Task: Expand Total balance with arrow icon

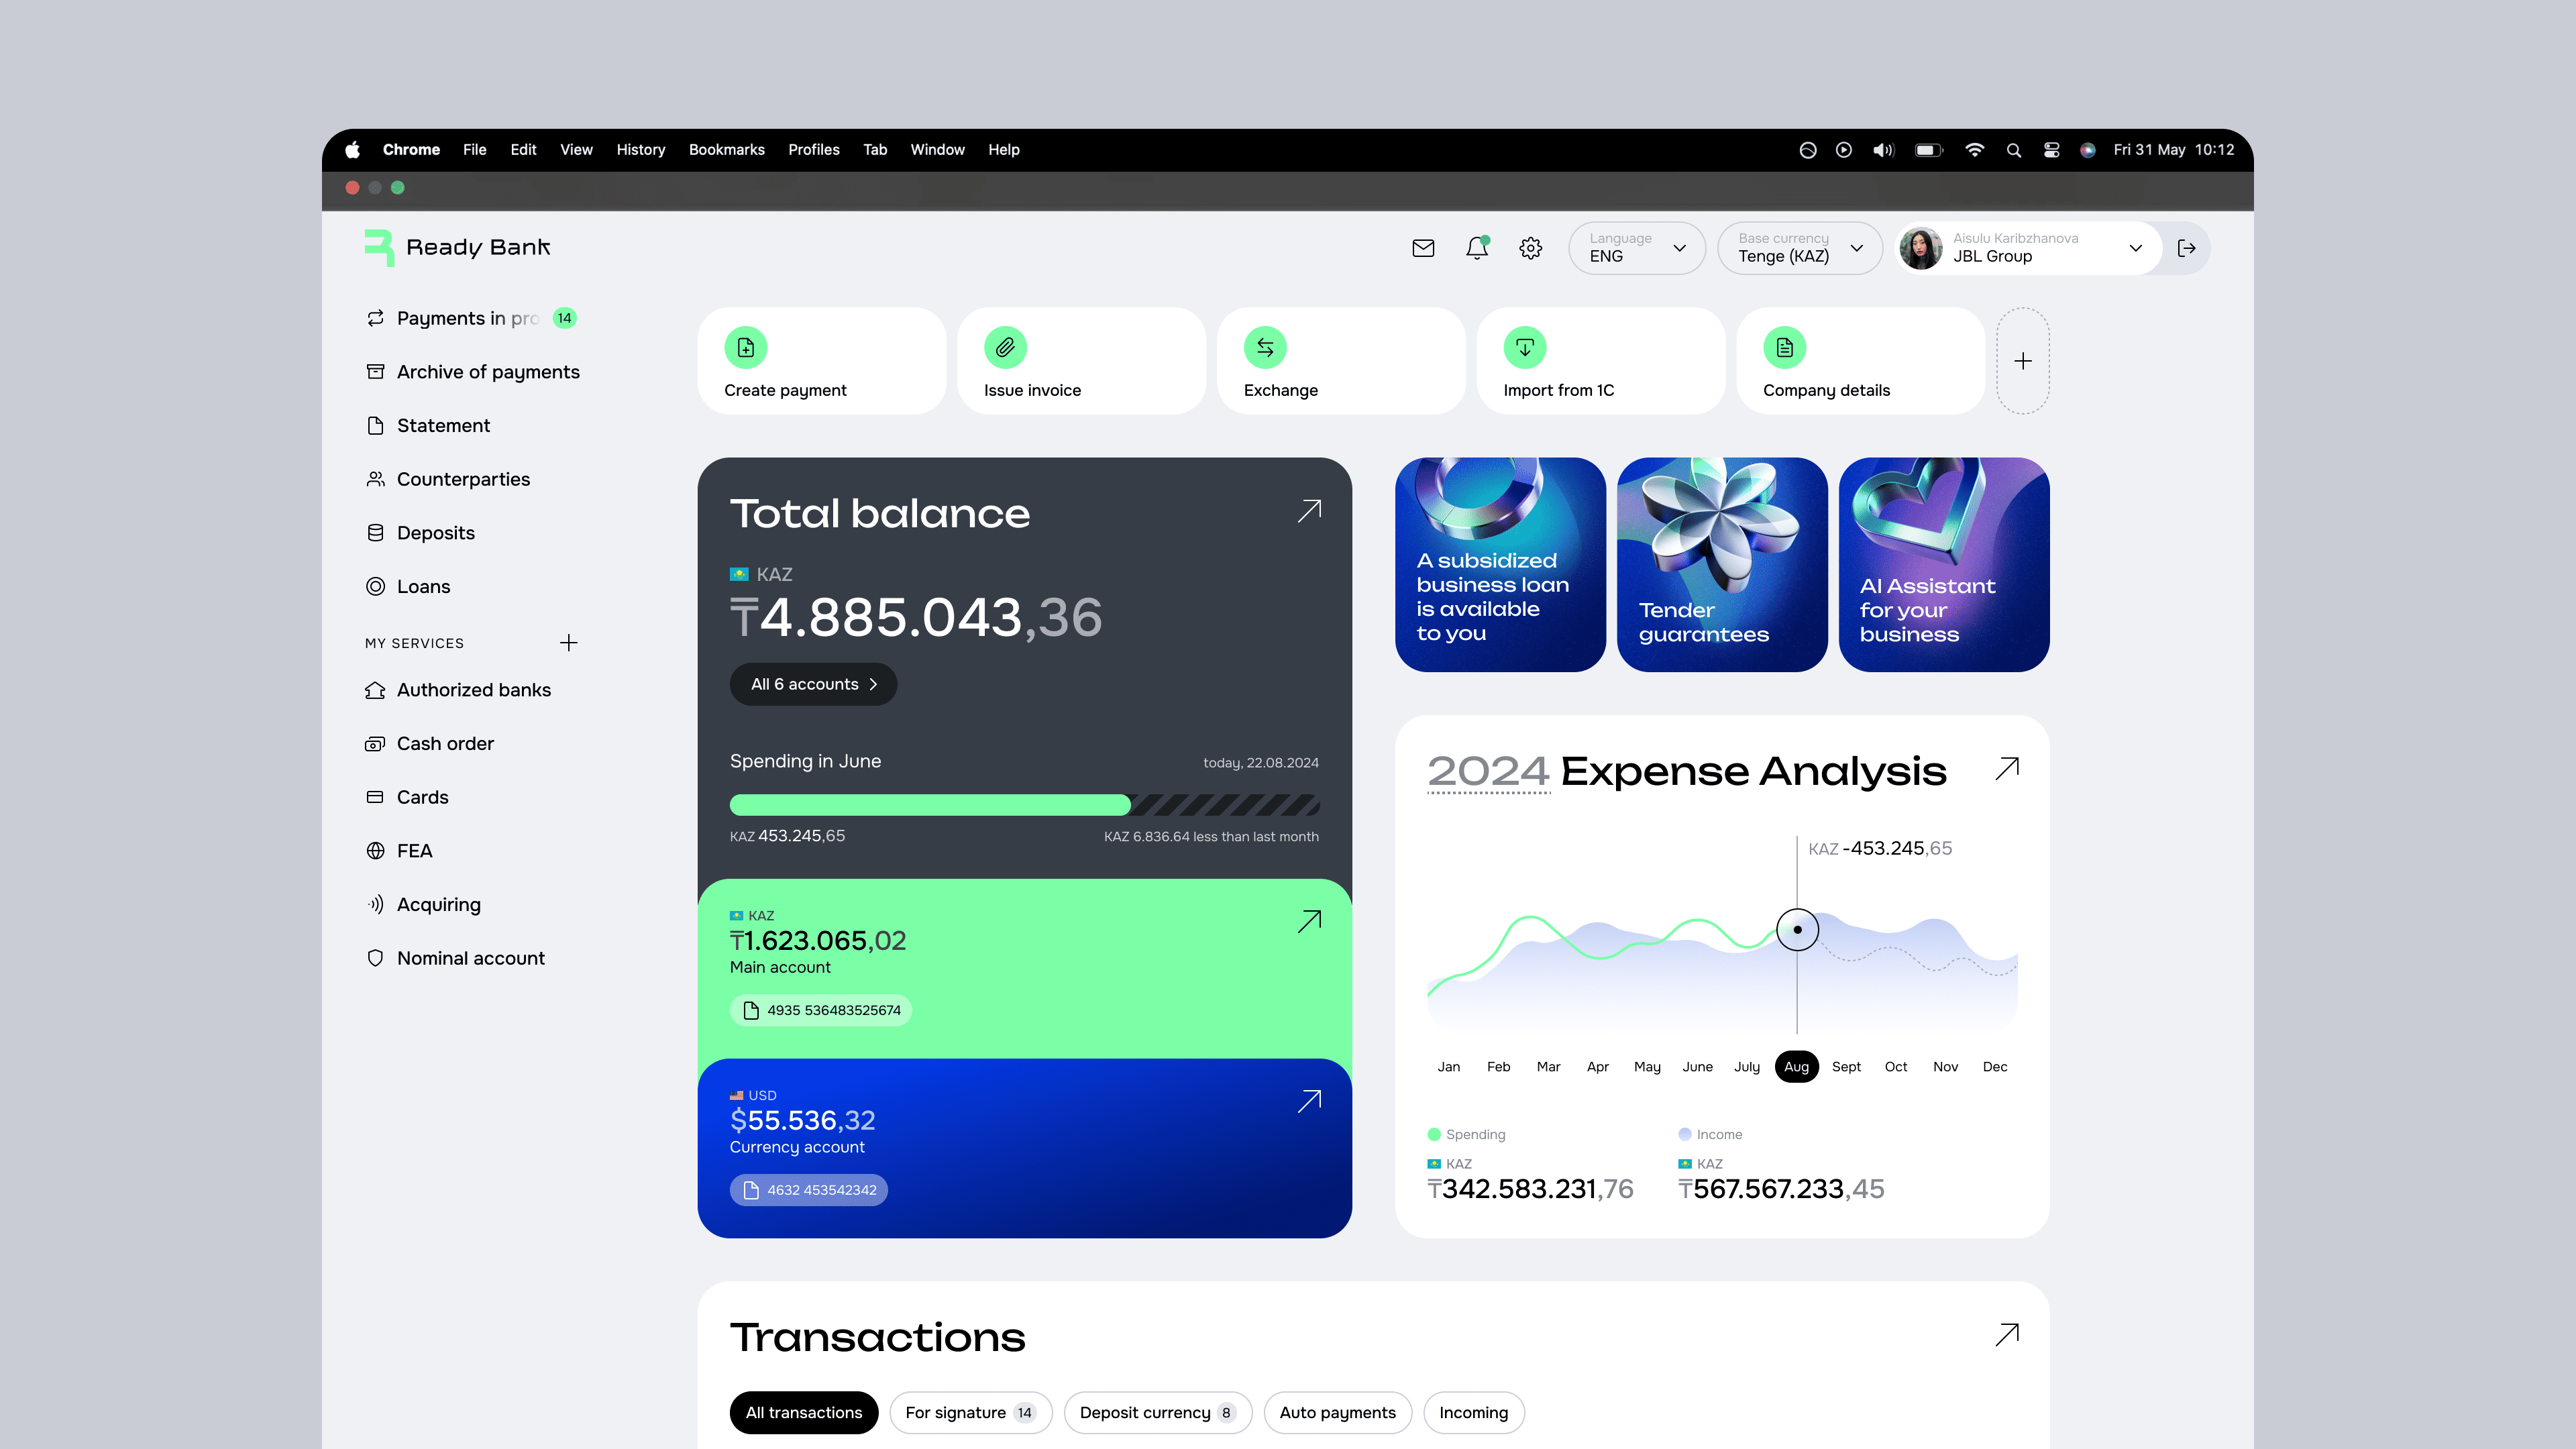Action: coord(1309,511)
